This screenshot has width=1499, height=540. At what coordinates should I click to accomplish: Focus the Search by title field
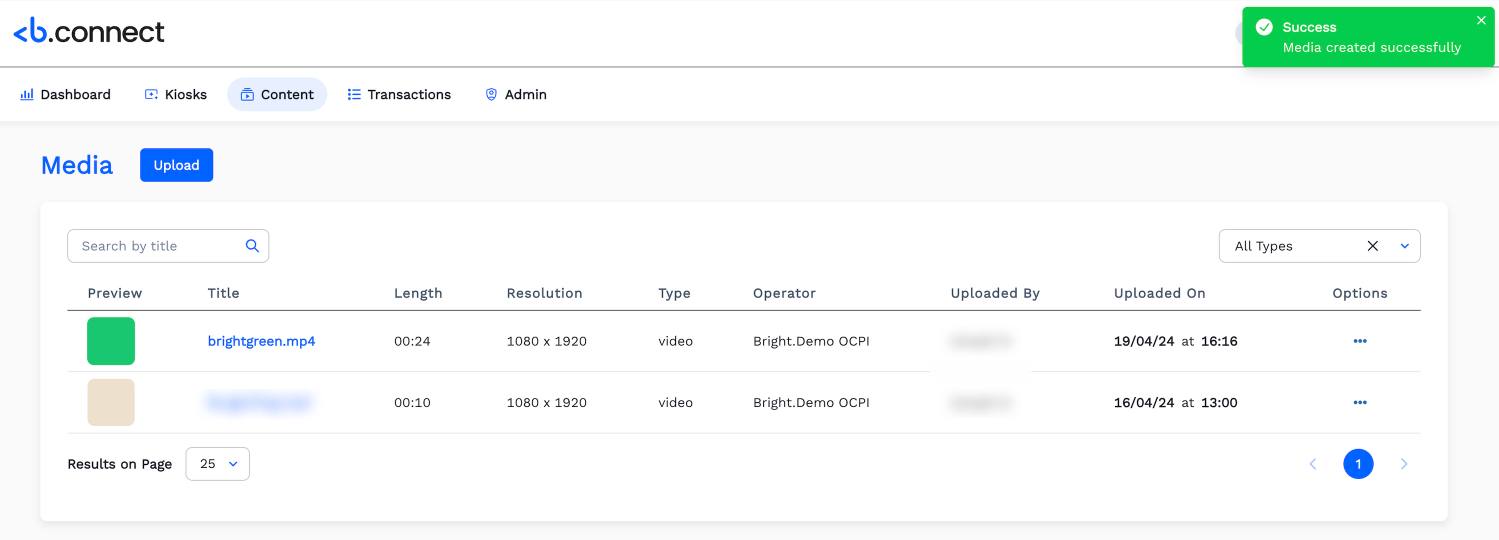click(155, 246)
